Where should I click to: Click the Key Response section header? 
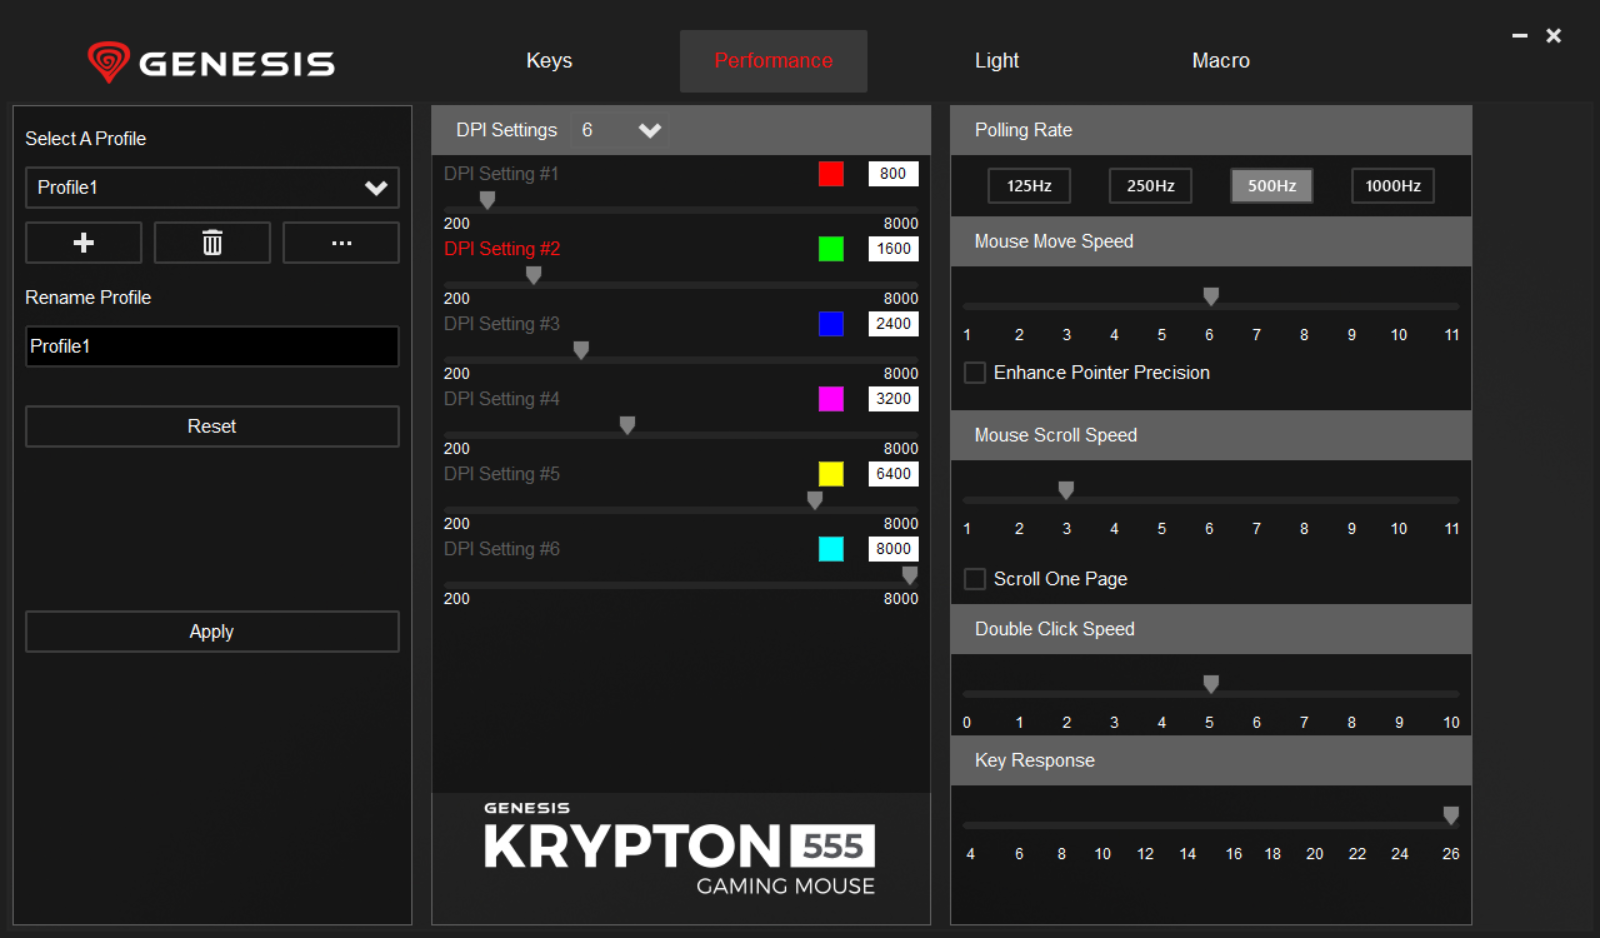(x=1211, y=761)
